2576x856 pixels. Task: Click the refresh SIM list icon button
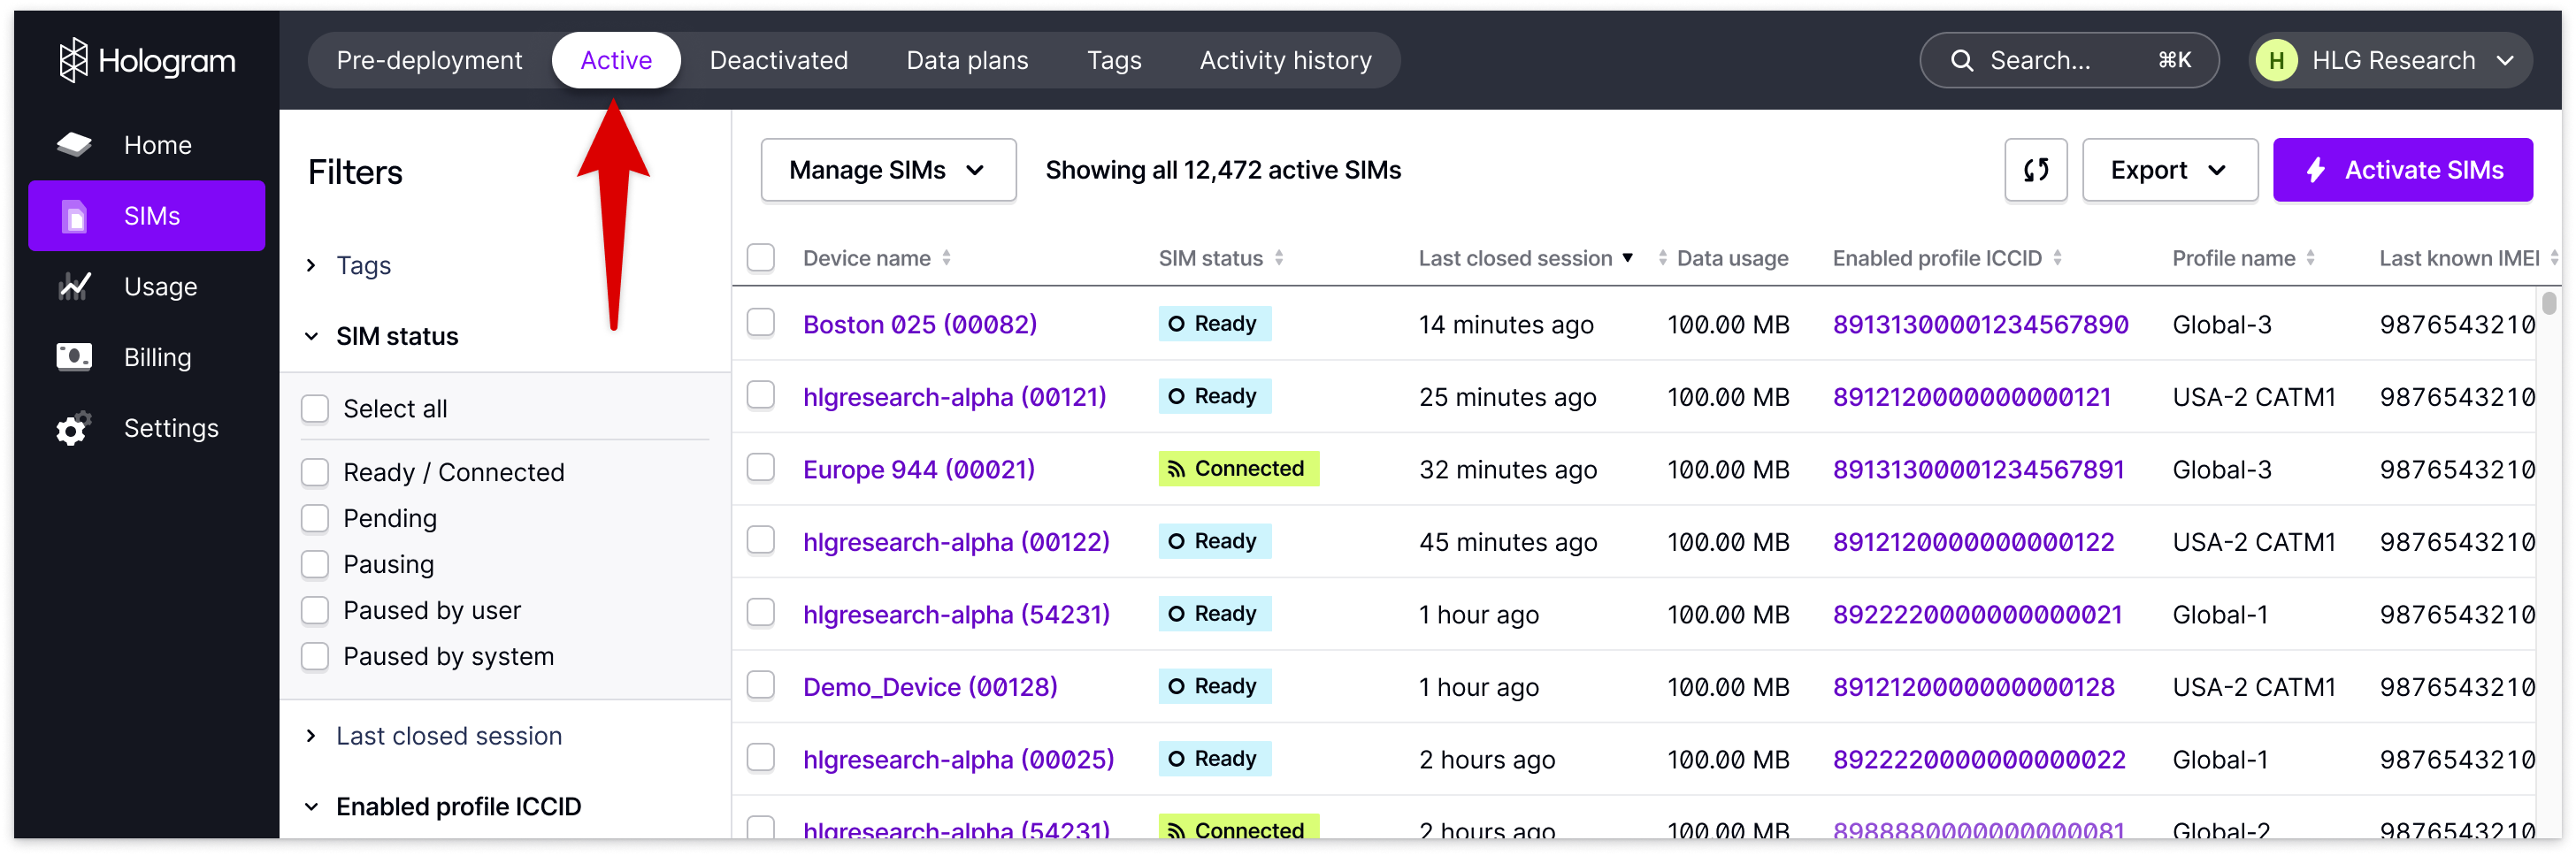pyautogui.click(x=2035, y=170)
